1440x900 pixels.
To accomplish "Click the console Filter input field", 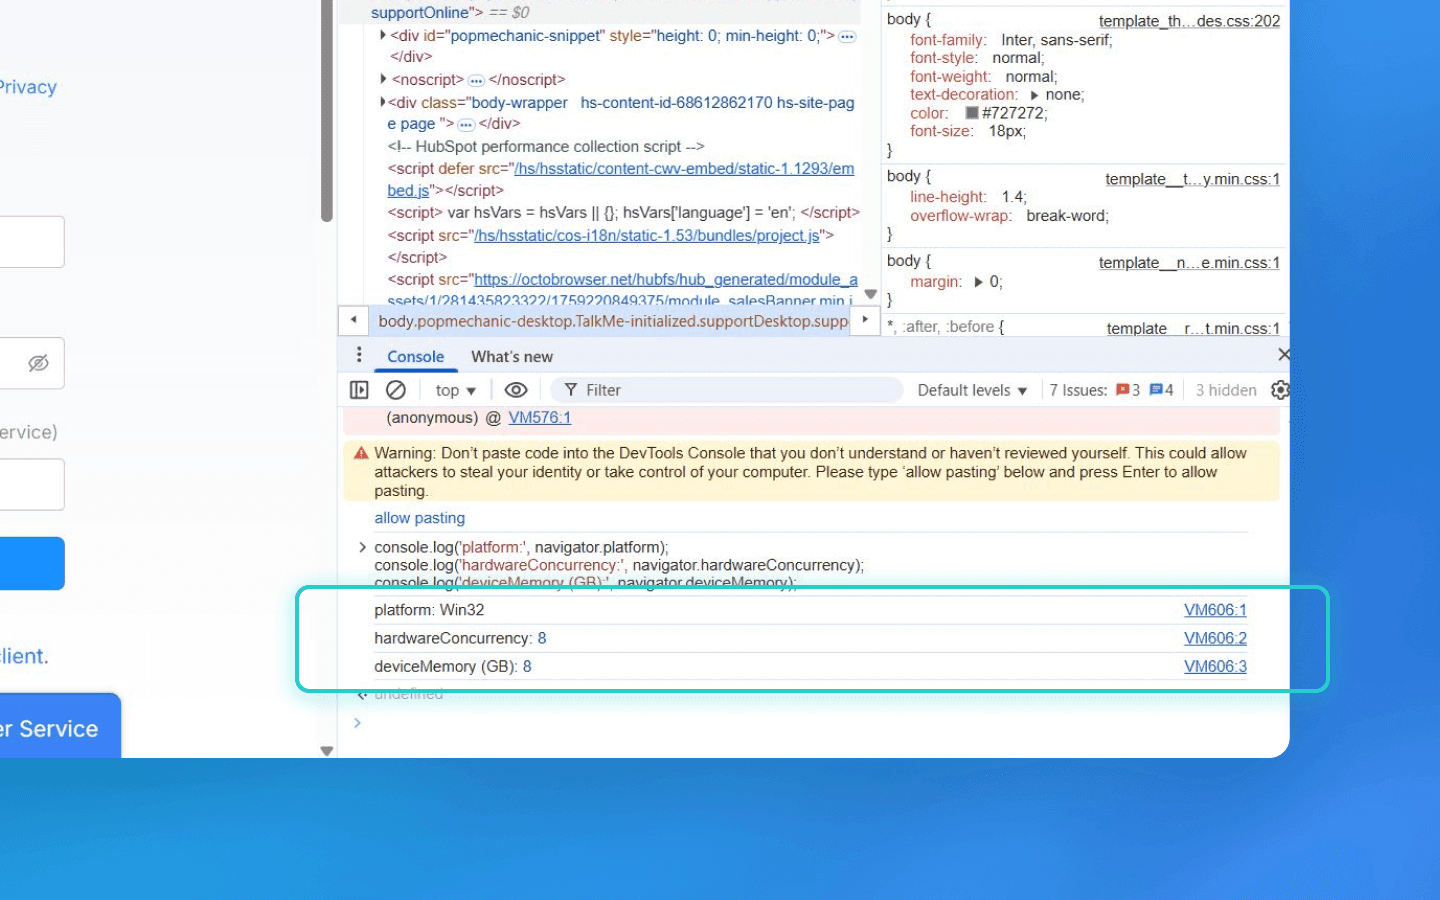I will [726, 390].
